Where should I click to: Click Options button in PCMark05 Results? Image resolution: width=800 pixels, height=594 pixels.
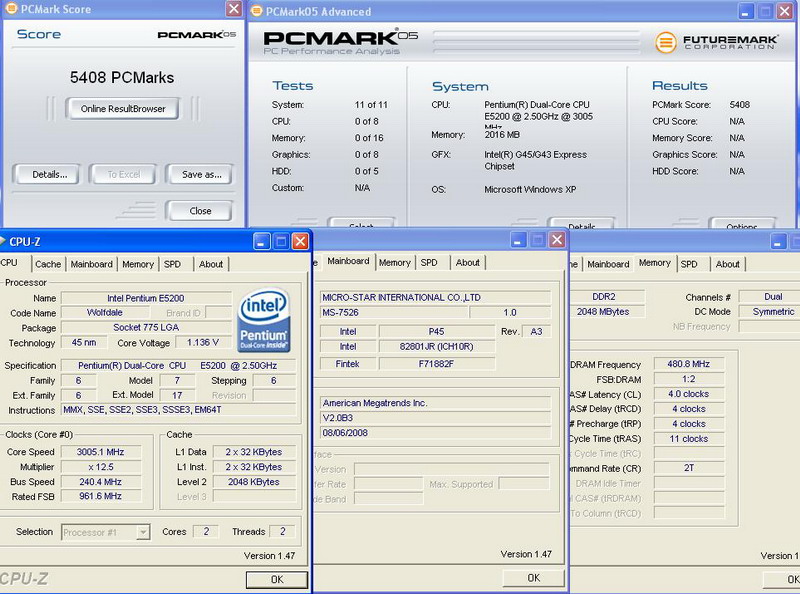click(x=742, y=224)
